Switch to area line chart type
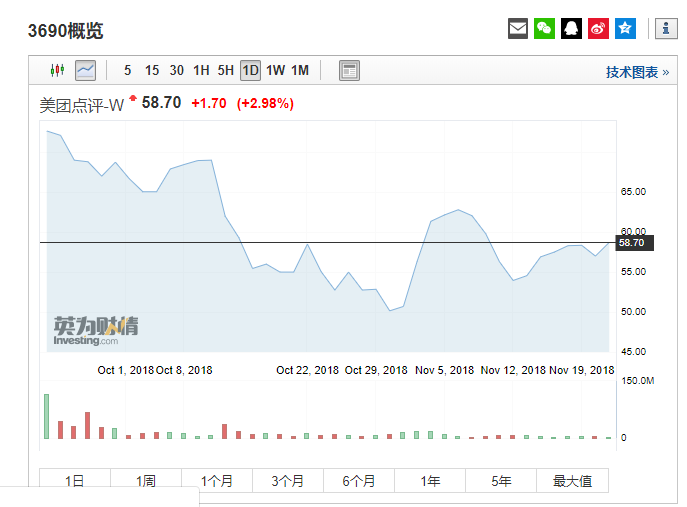 (x=85, y=70)
